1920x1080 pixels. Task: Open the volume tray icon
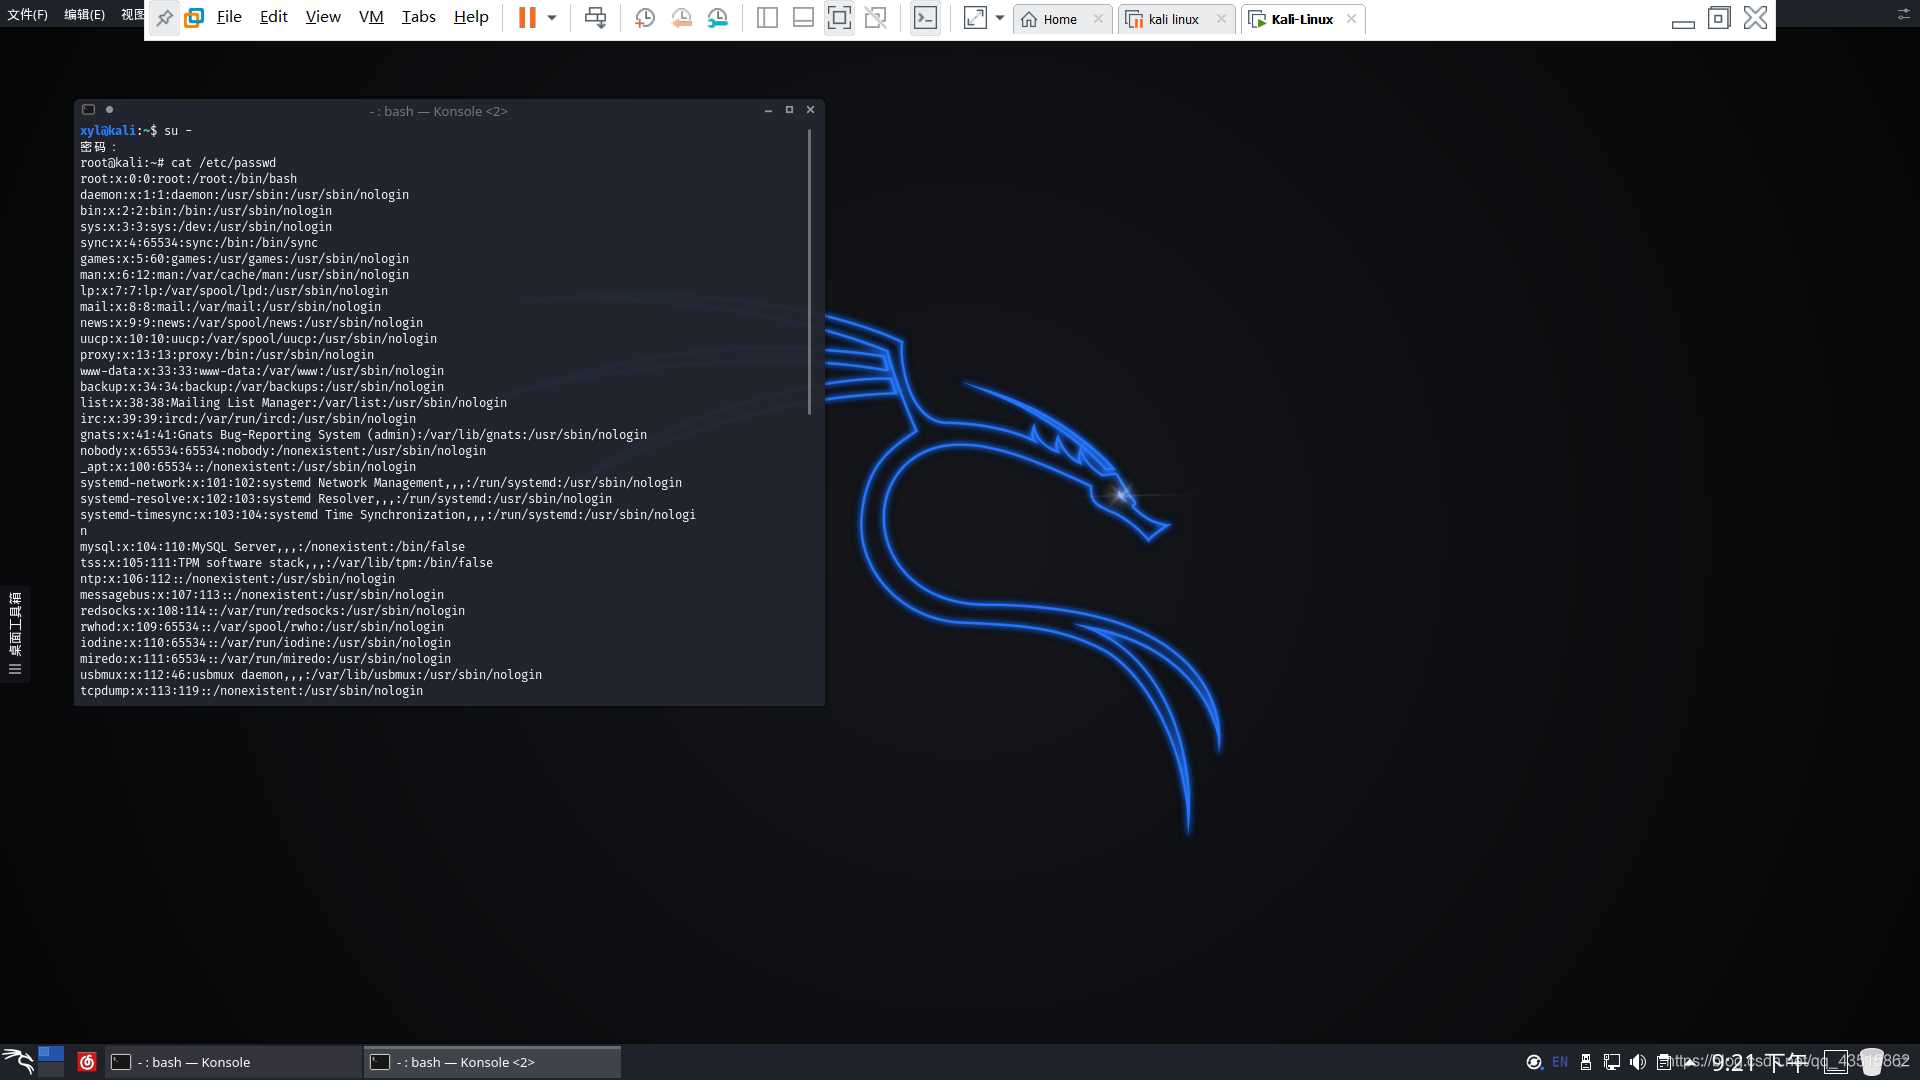1637,1062
